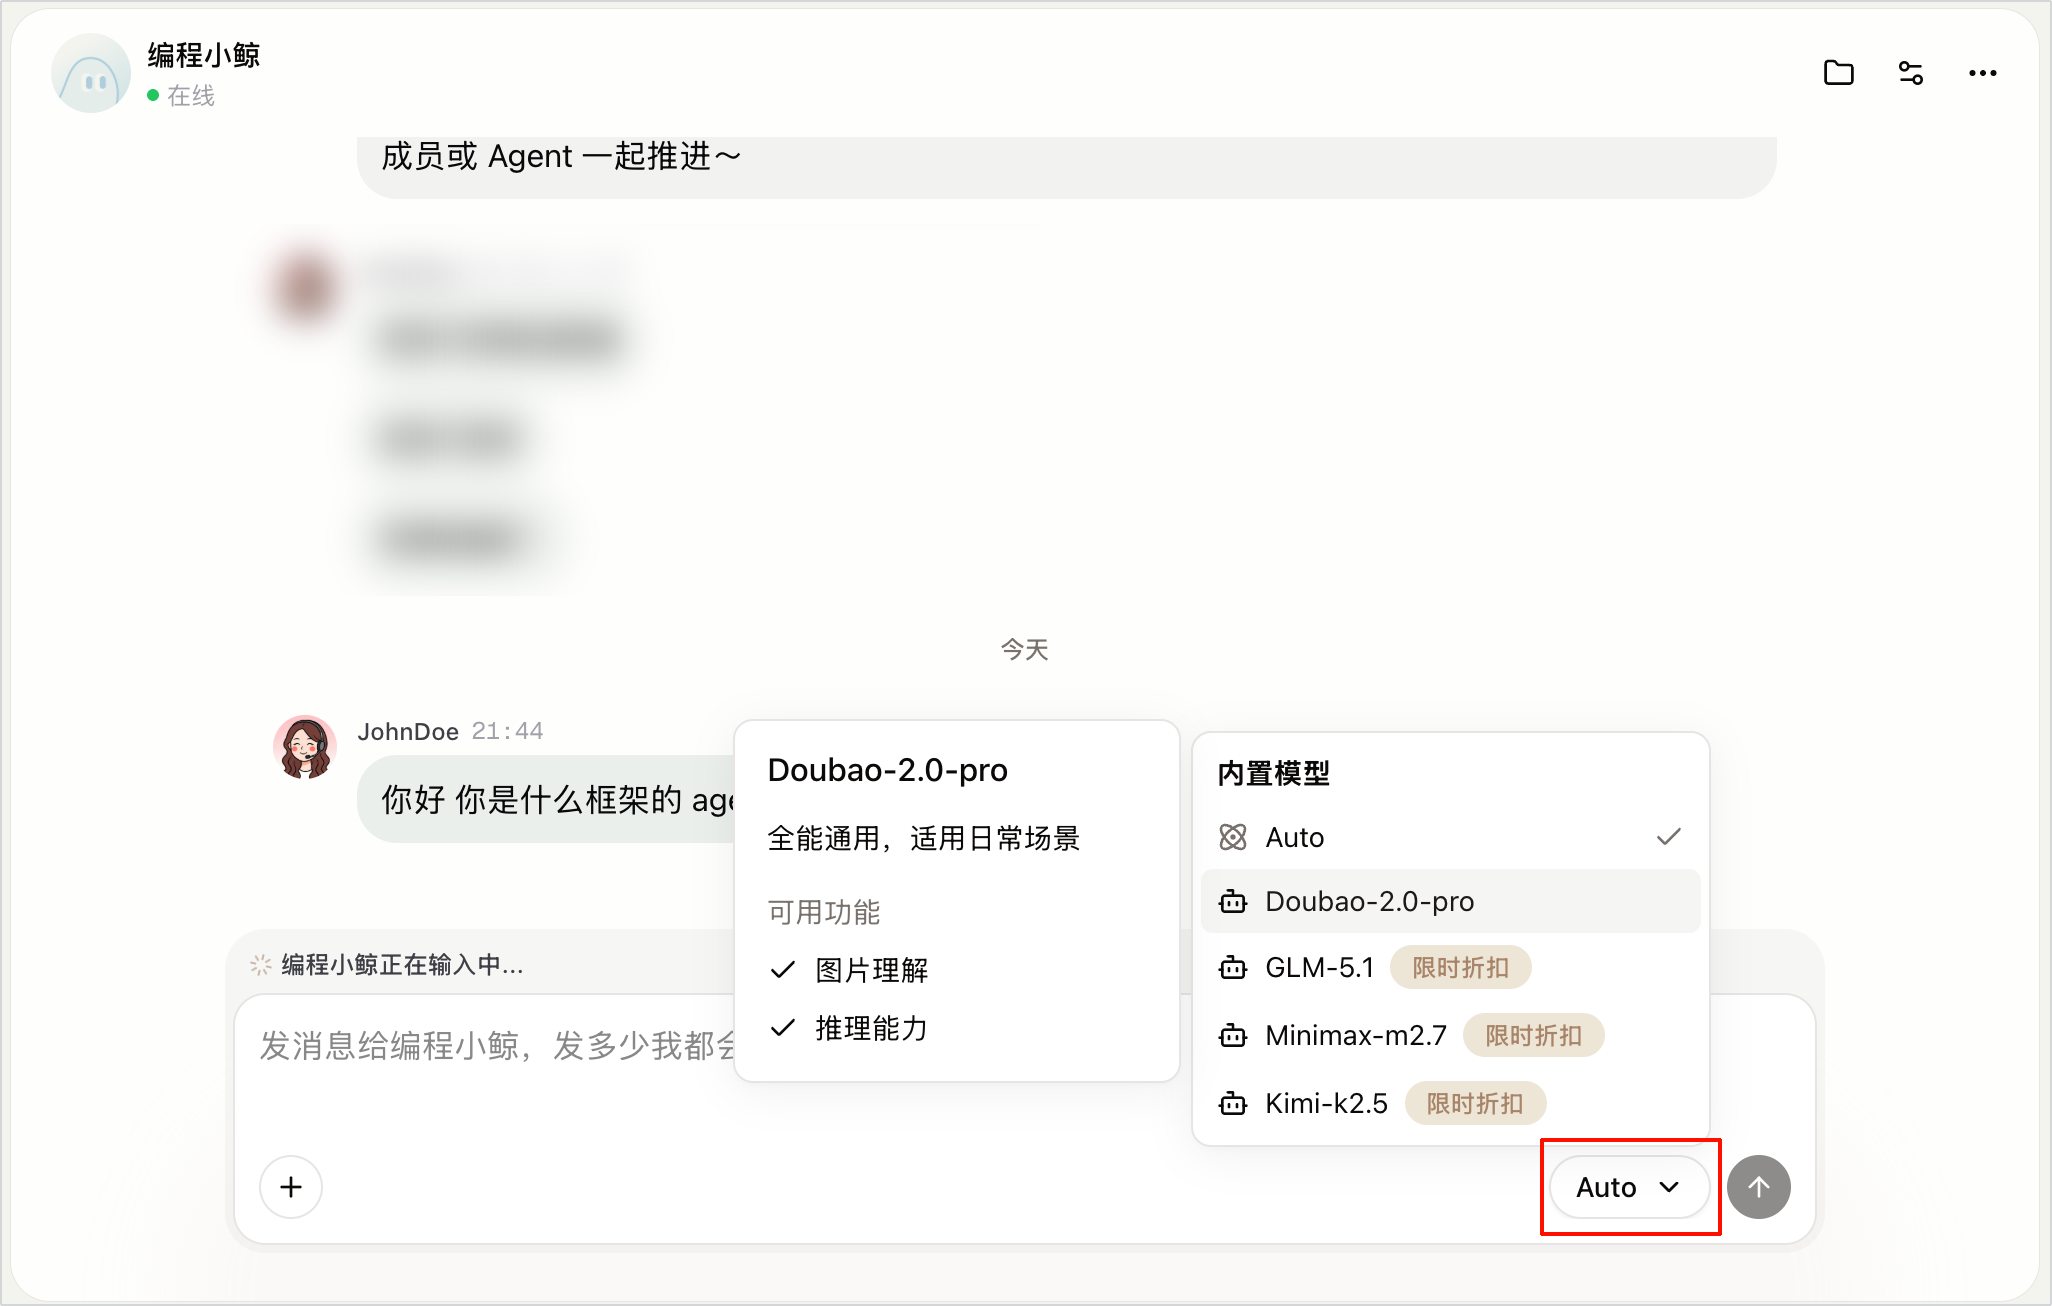Select the Auto model option

pyautogui.click(x=1450, y=837)
